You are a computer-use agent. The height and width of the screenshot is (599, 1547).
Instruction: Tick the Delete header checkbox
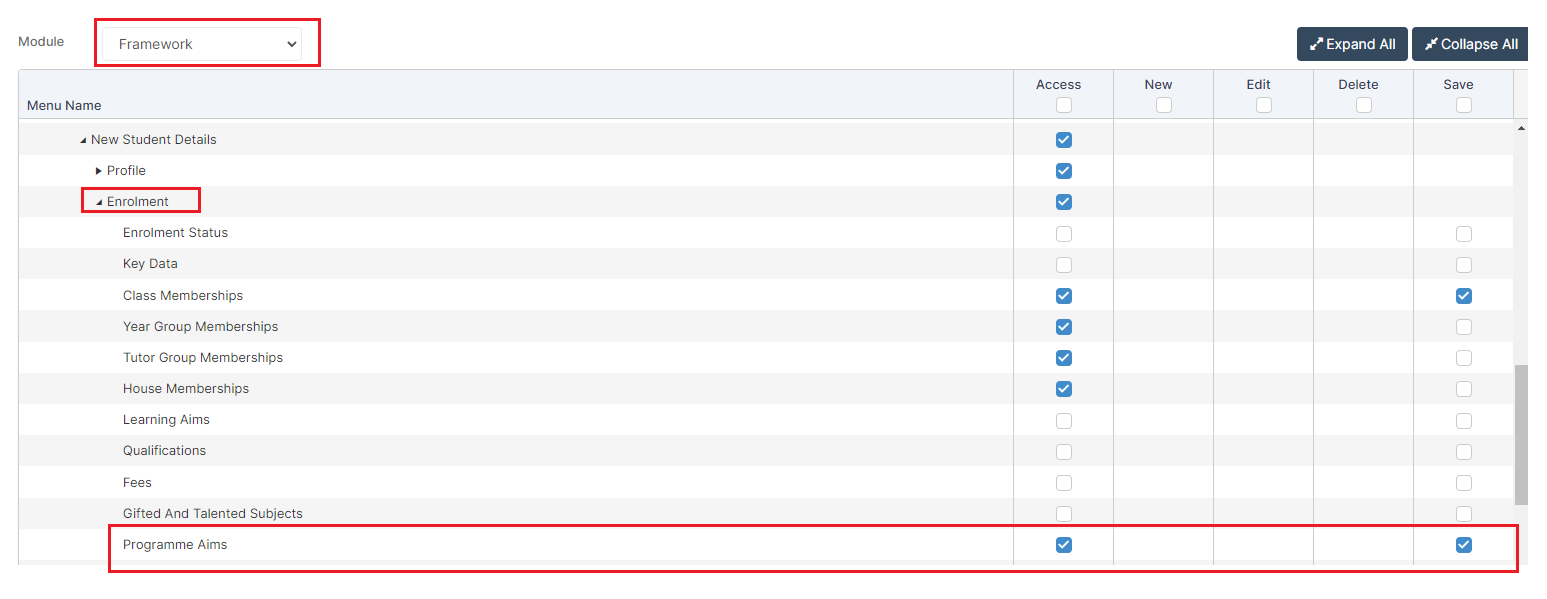point(1364,105)
